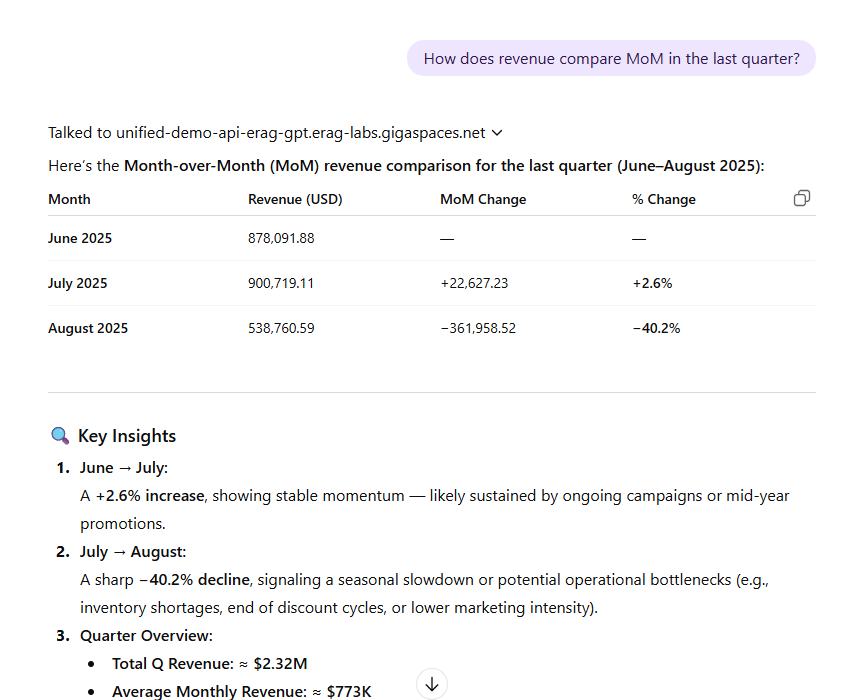Screen dimensions: 857x700
Task: Click the Key Insights heading
Action: [127, 436]
